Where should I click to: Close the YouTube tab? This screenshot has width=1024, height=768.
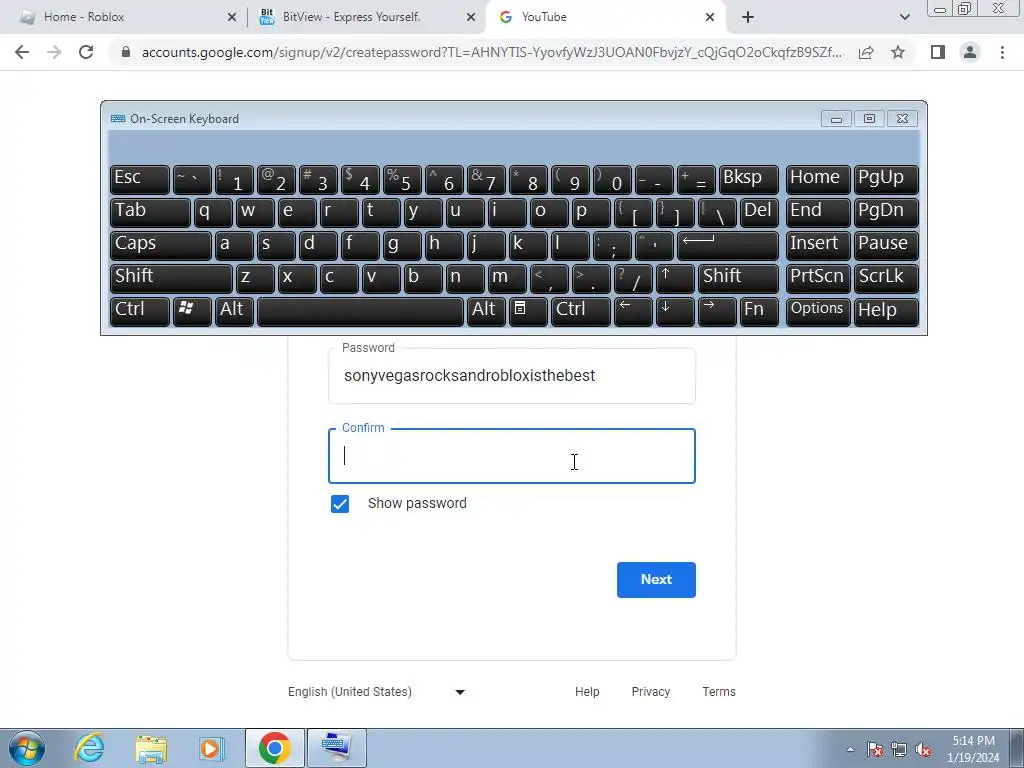[x=710, y=17]
